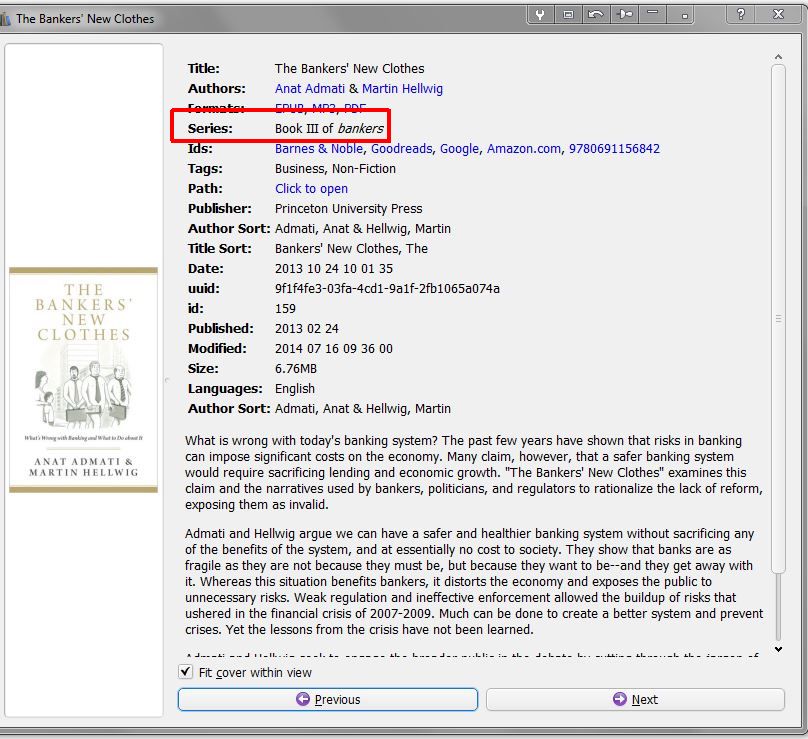Click the 'Click to open' path link
Image resolution: width=808 pixels, height=739 pixels.
point(311,189)
